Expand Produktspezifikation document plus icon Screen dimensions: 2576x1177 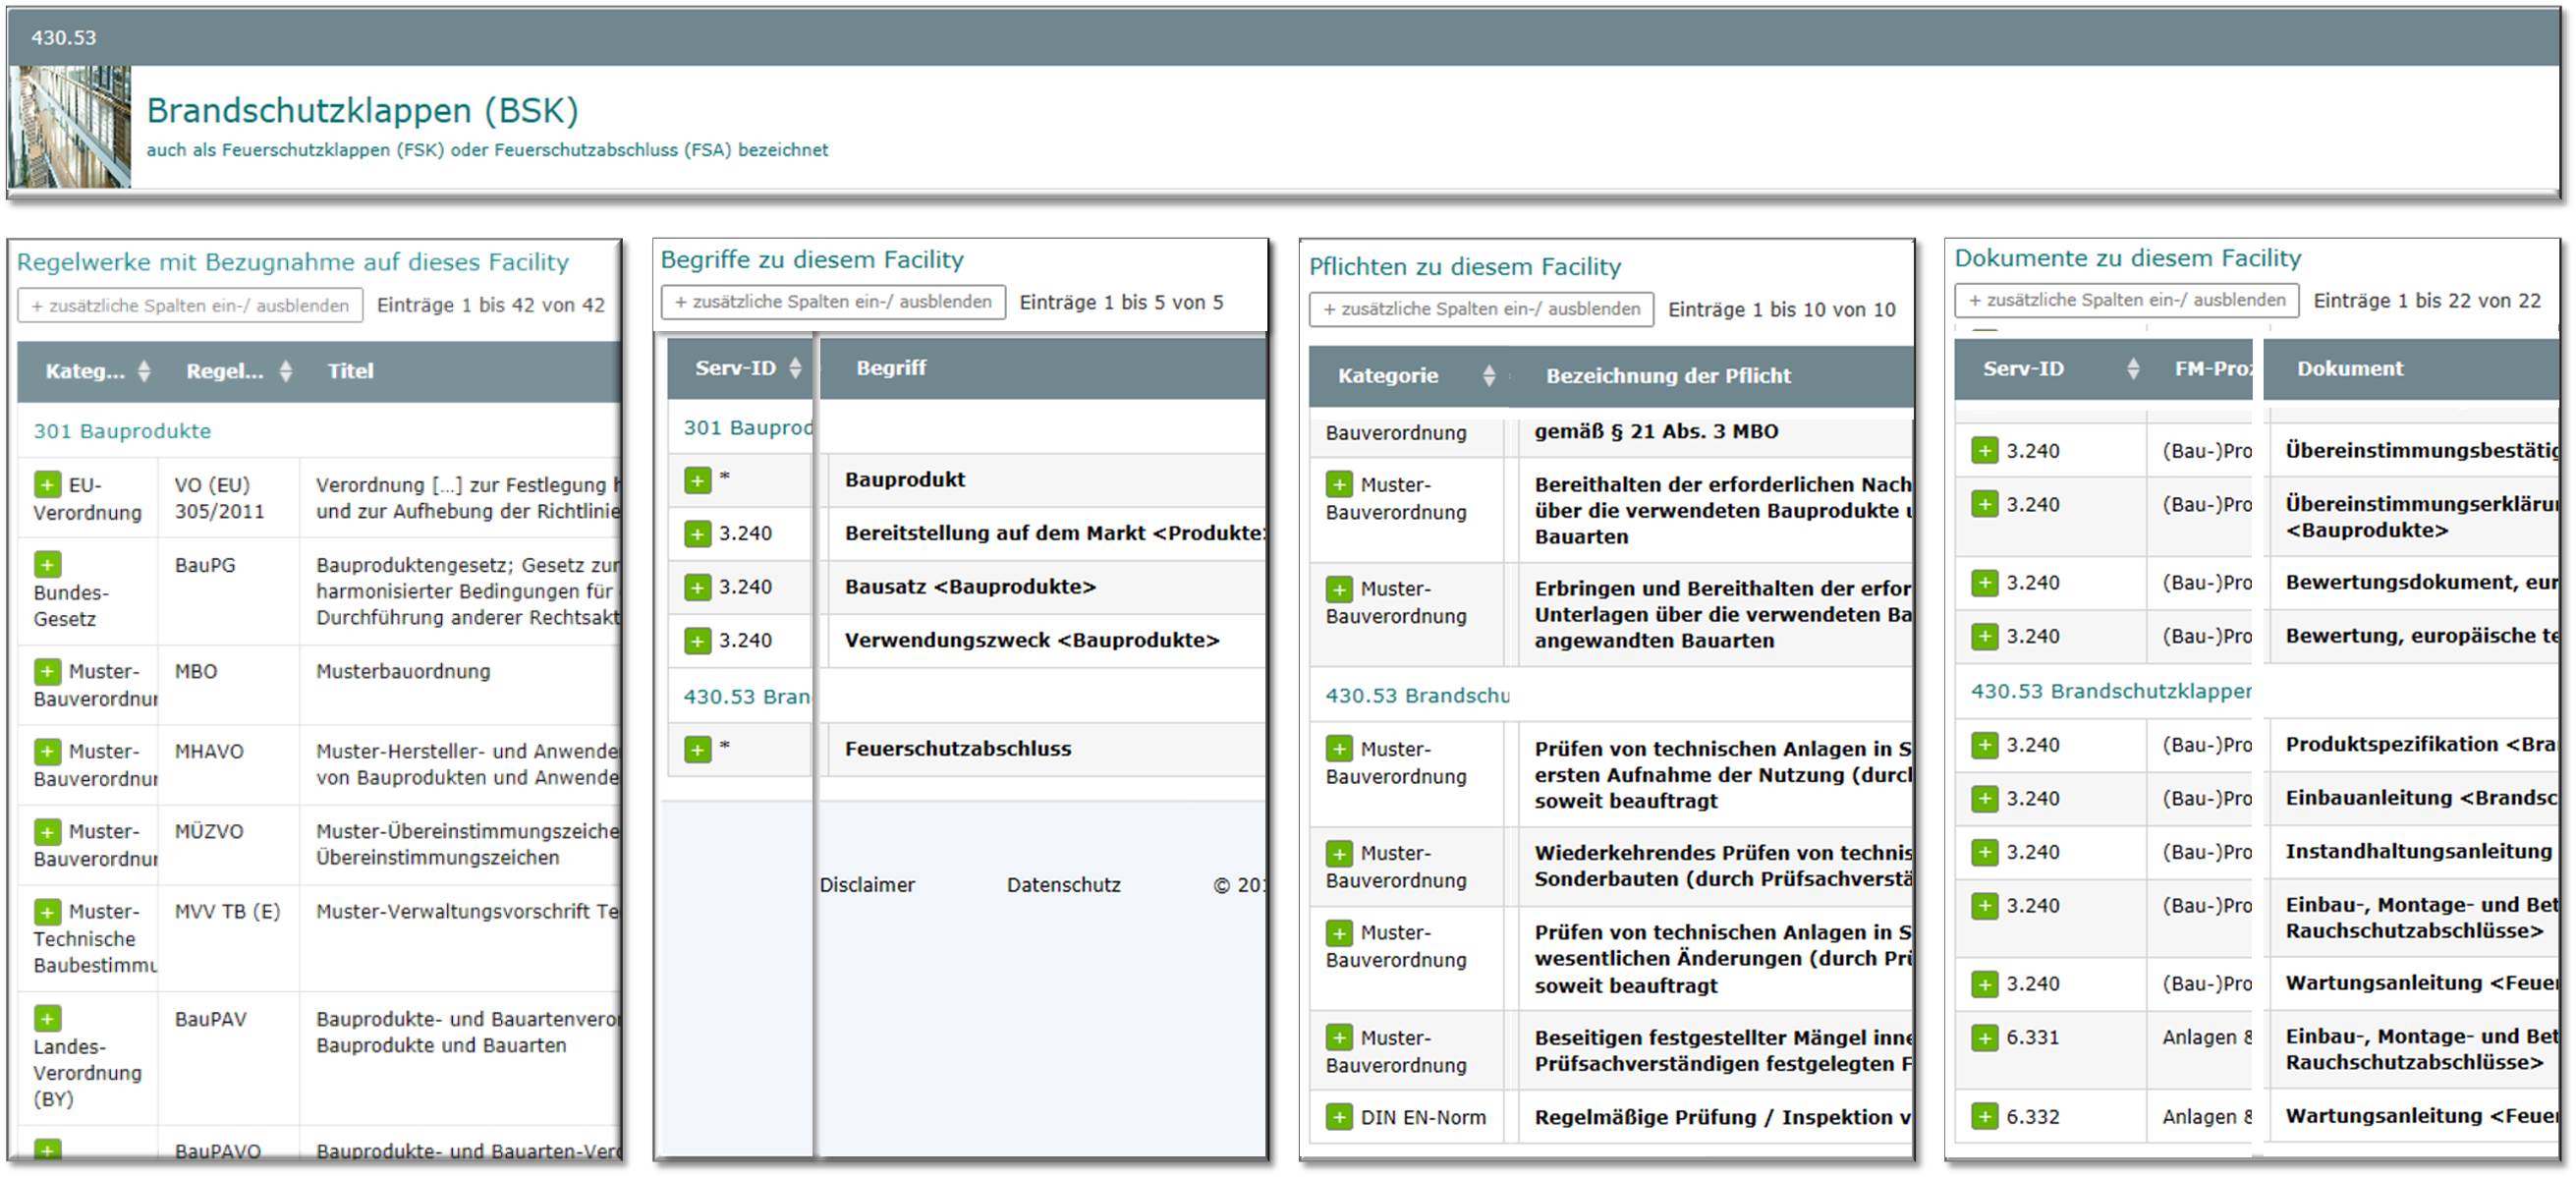click(1984, 745)
